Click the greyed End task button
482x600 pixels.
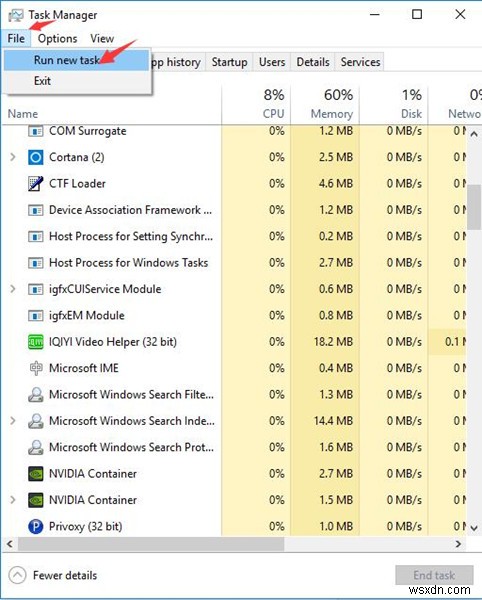click(434, 575)
